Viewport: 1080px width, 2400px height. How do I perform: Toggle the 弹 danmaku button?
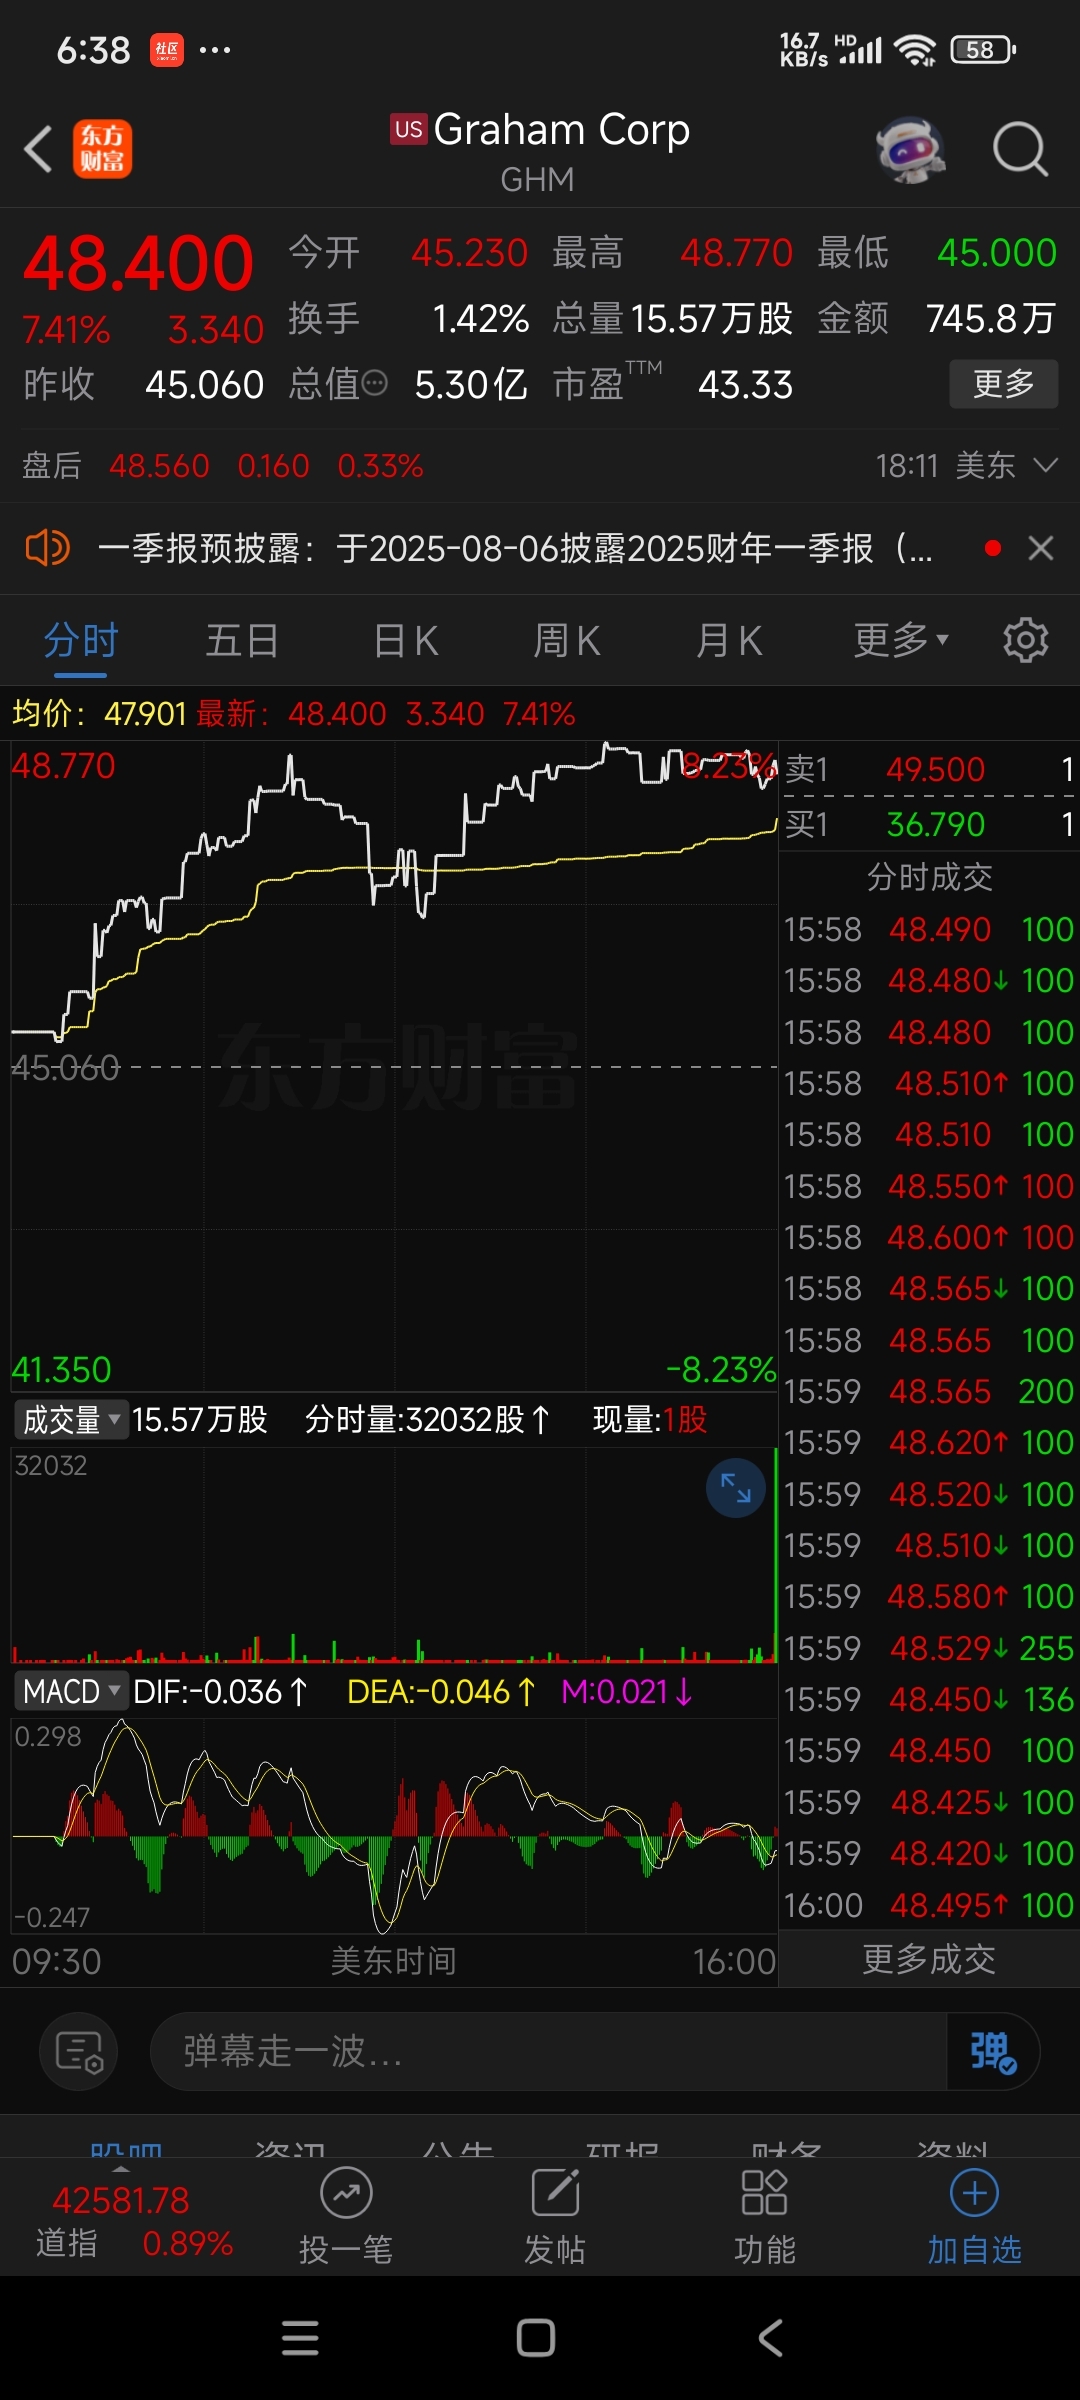pyautogui.click(x=993, y=2052)
